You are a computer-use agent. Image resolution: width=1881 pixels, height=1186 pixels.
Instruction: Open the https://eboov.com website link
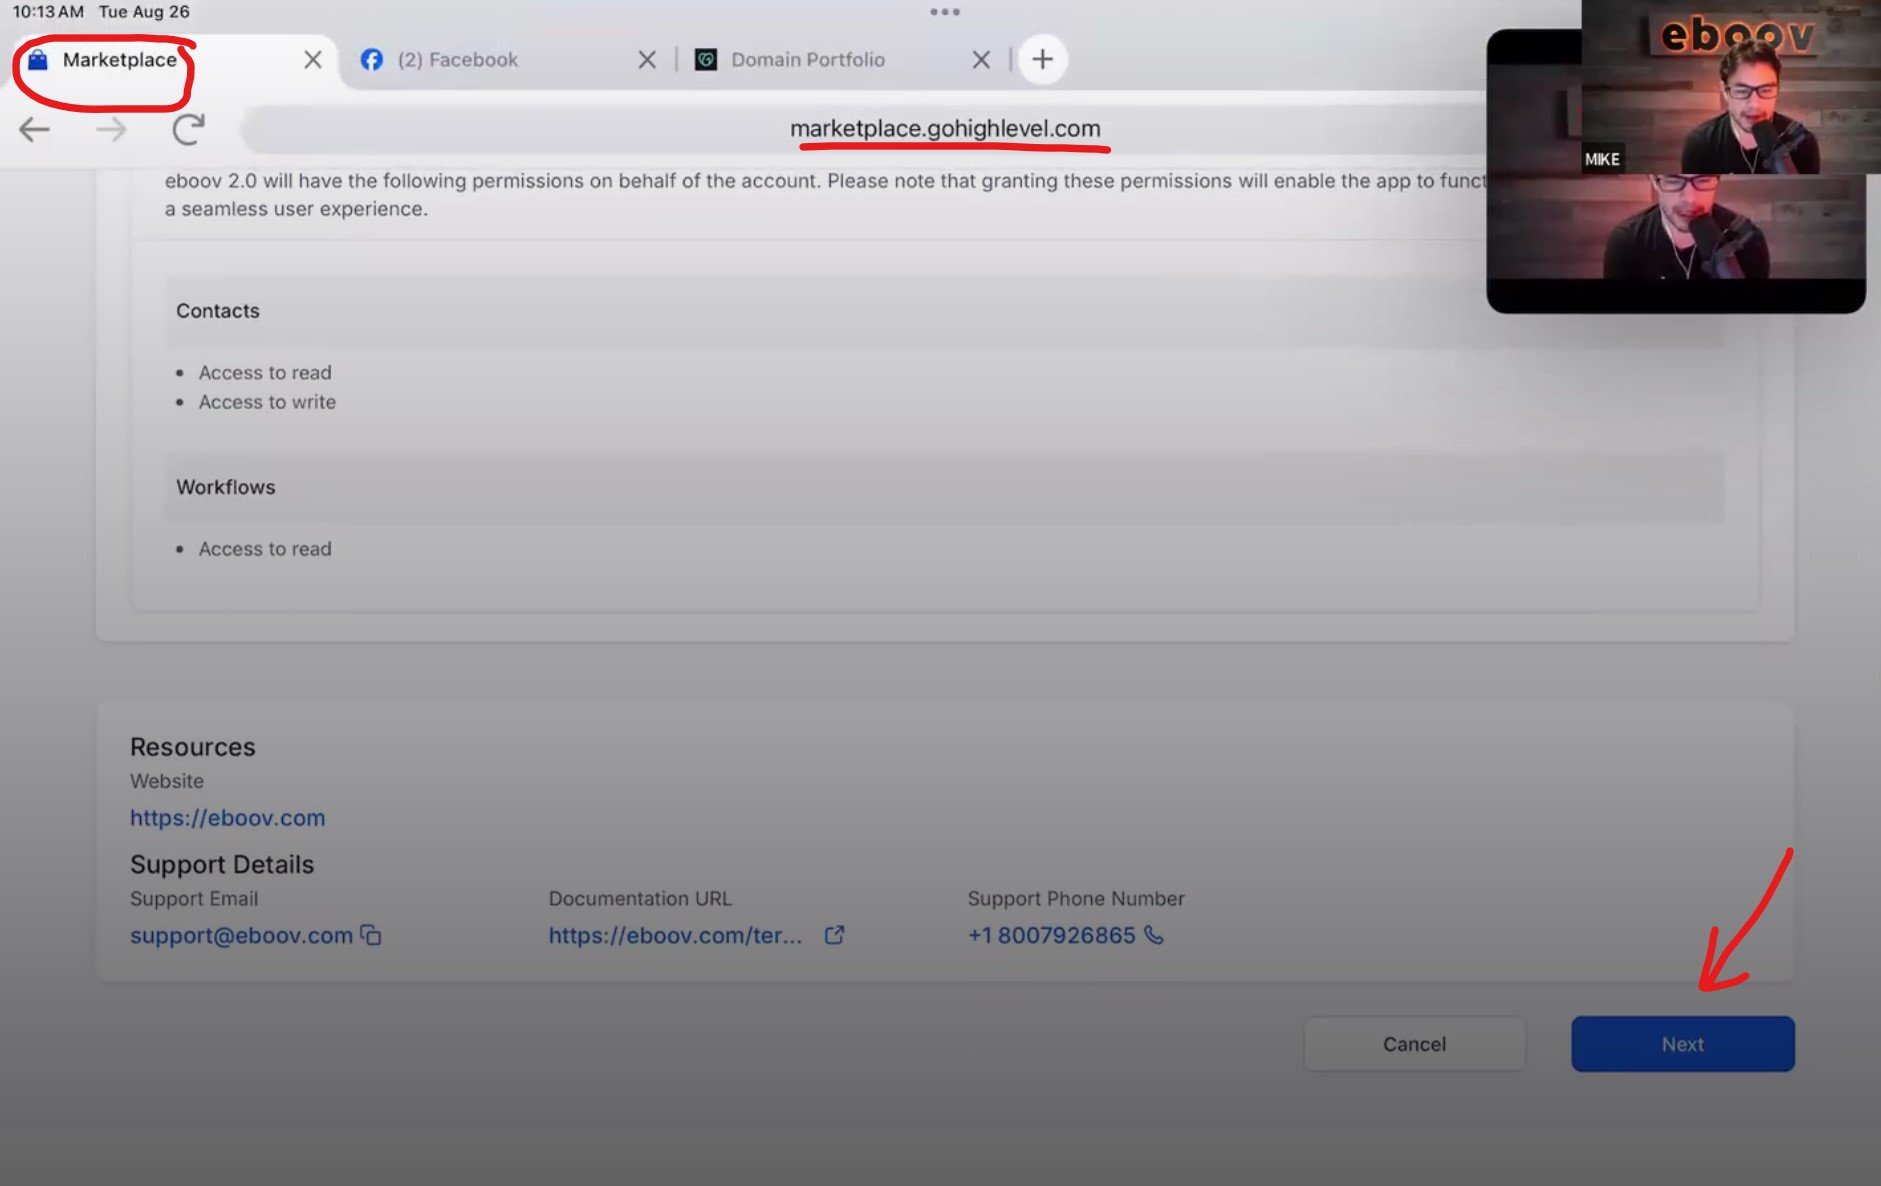(x=227, y=817)
